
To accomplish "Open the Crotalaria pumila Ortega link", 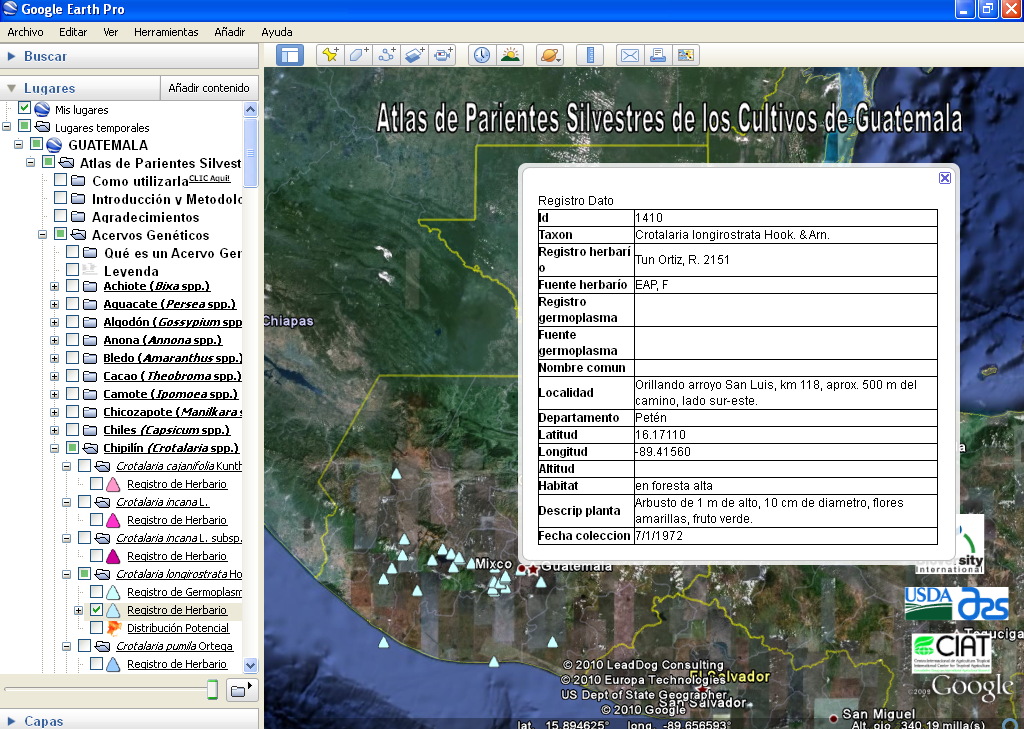I will coord(174,645).
